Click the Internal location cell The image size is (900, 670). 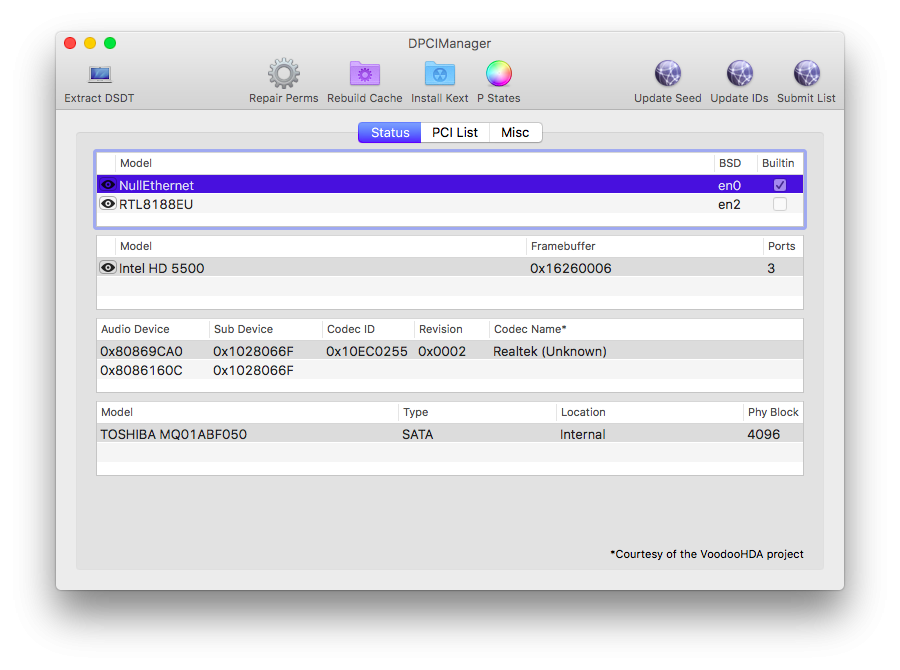[583, 435]
